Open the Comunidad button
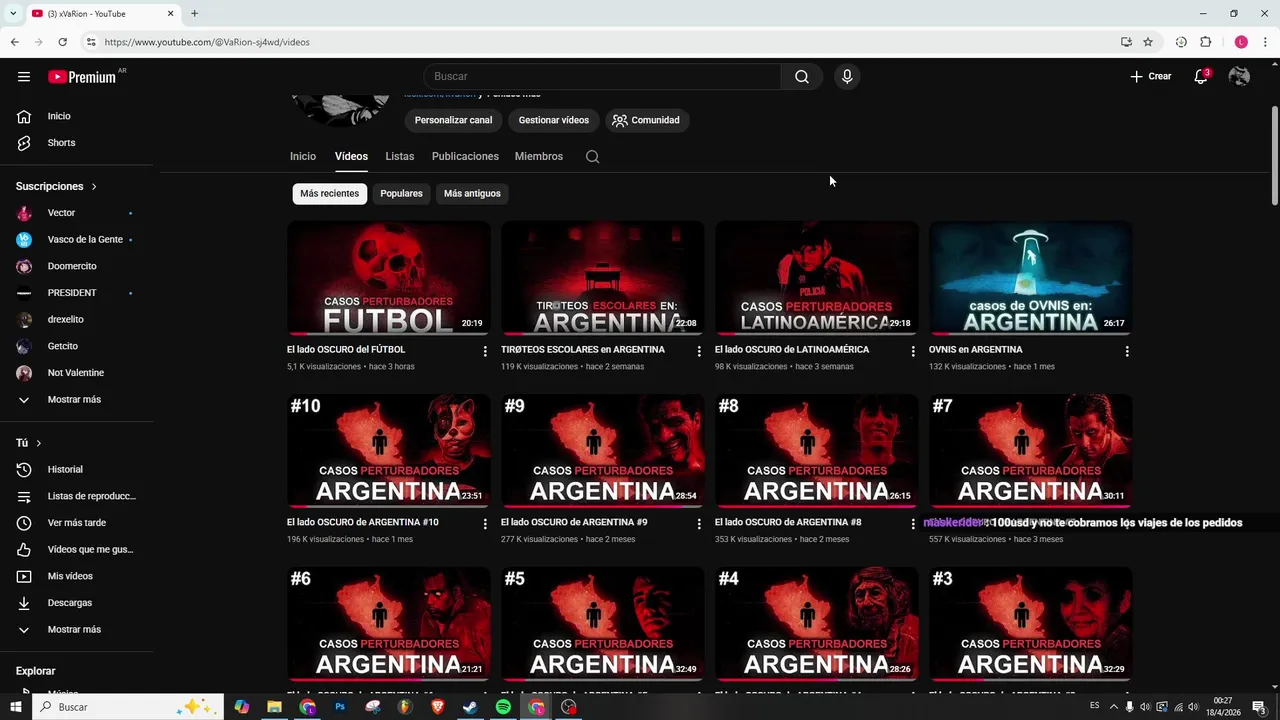The image size is (1280, 720). pos(646,120)
